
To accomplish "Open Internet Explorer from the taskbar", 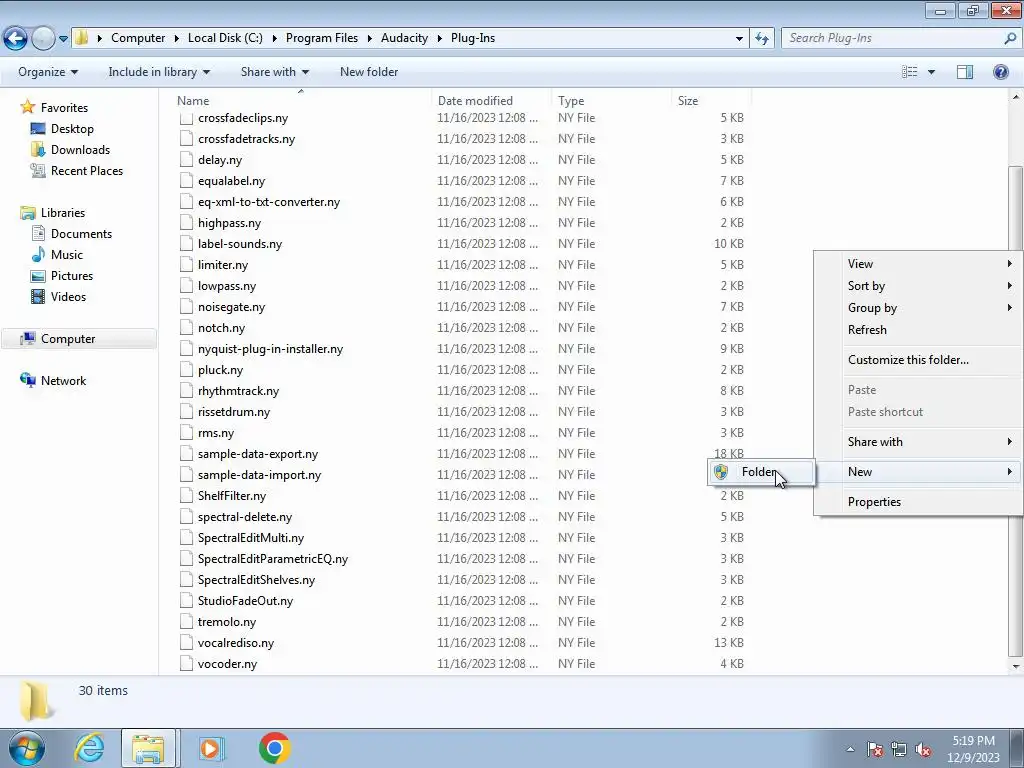I will click(89, 748).
